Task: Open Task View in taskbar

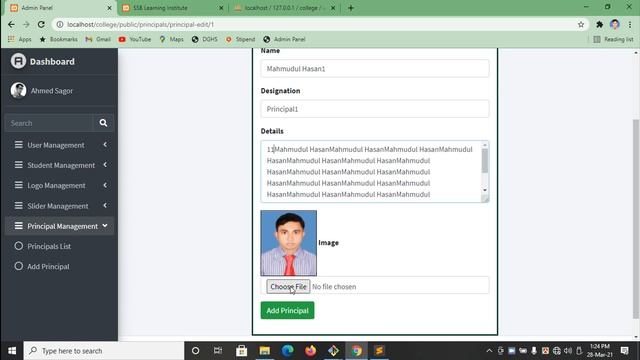Action: pyautogui.click(x=218, y=351)
